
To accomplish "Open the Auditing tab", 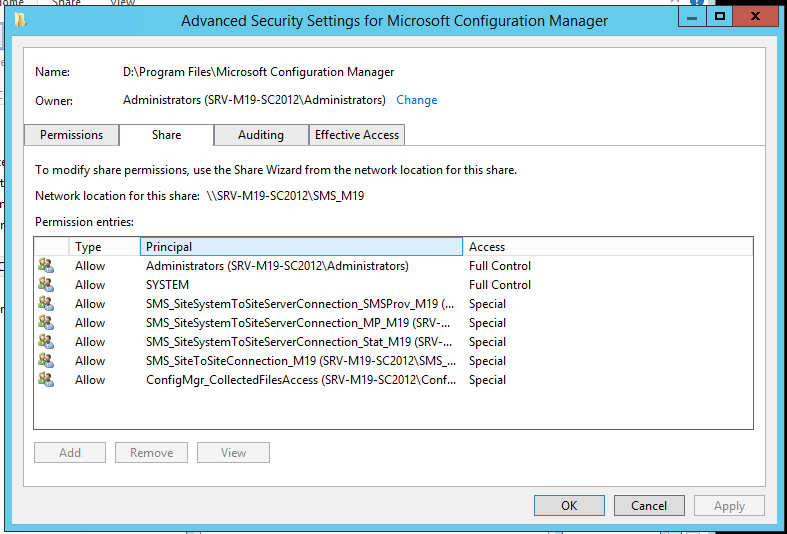I will (x=261, y=135).
